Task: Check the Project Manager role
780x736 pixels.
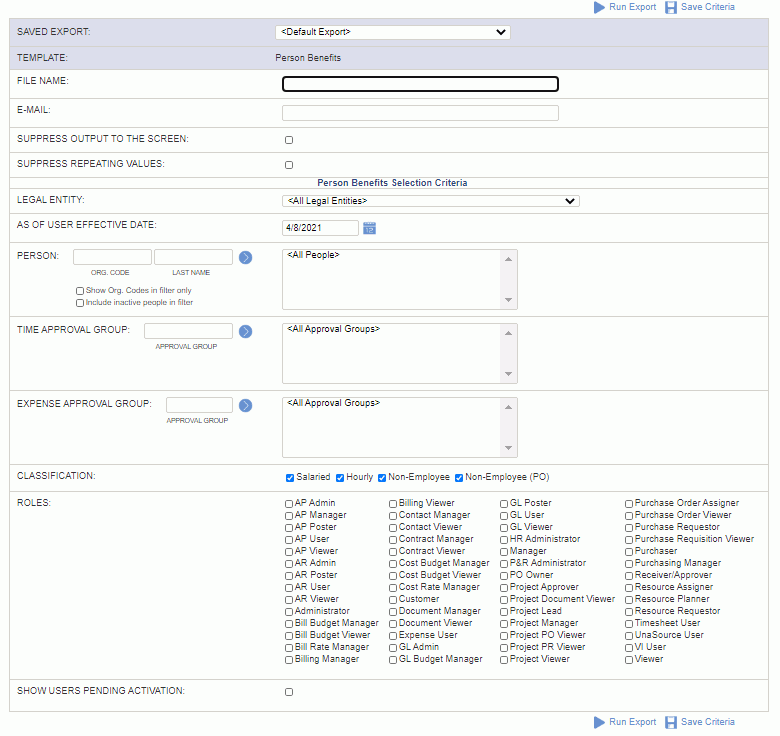Action: 504,624
